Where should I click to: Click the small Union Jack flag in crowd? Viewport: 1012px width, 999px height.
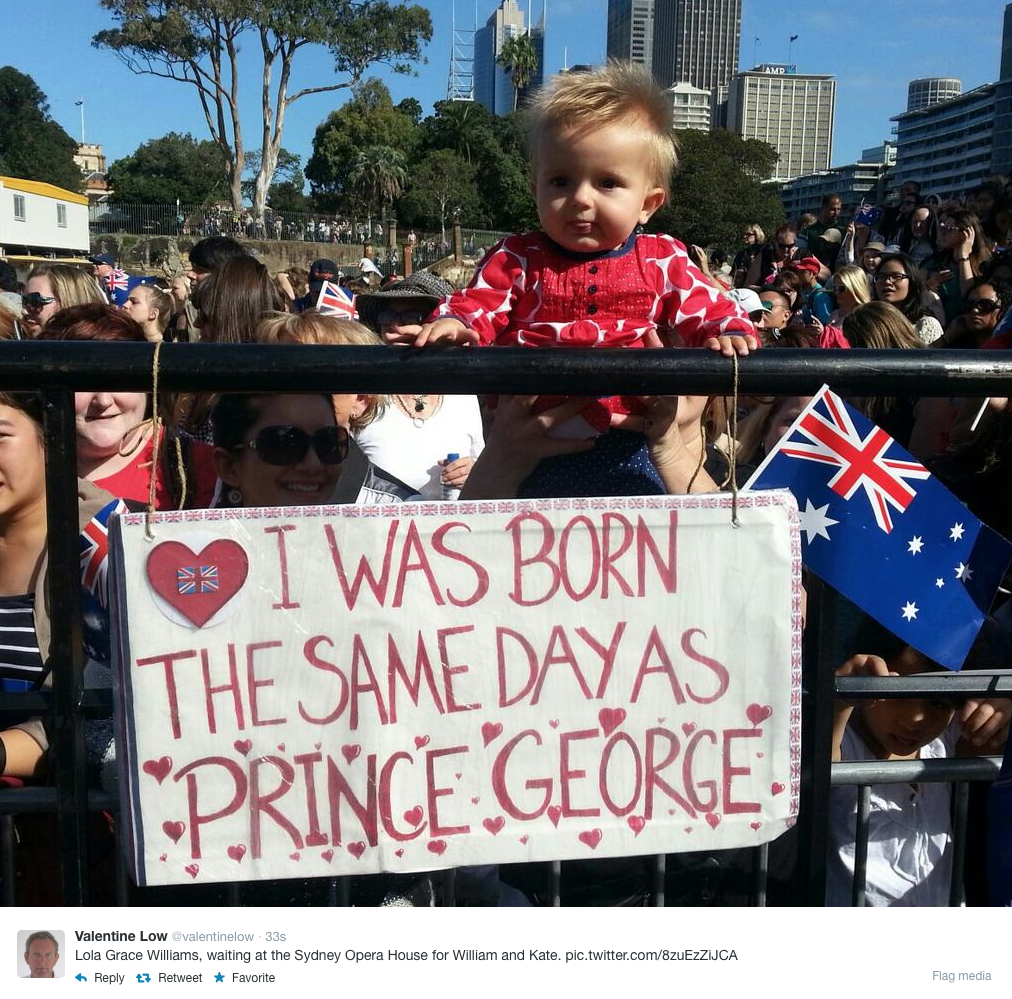(336, 300)
